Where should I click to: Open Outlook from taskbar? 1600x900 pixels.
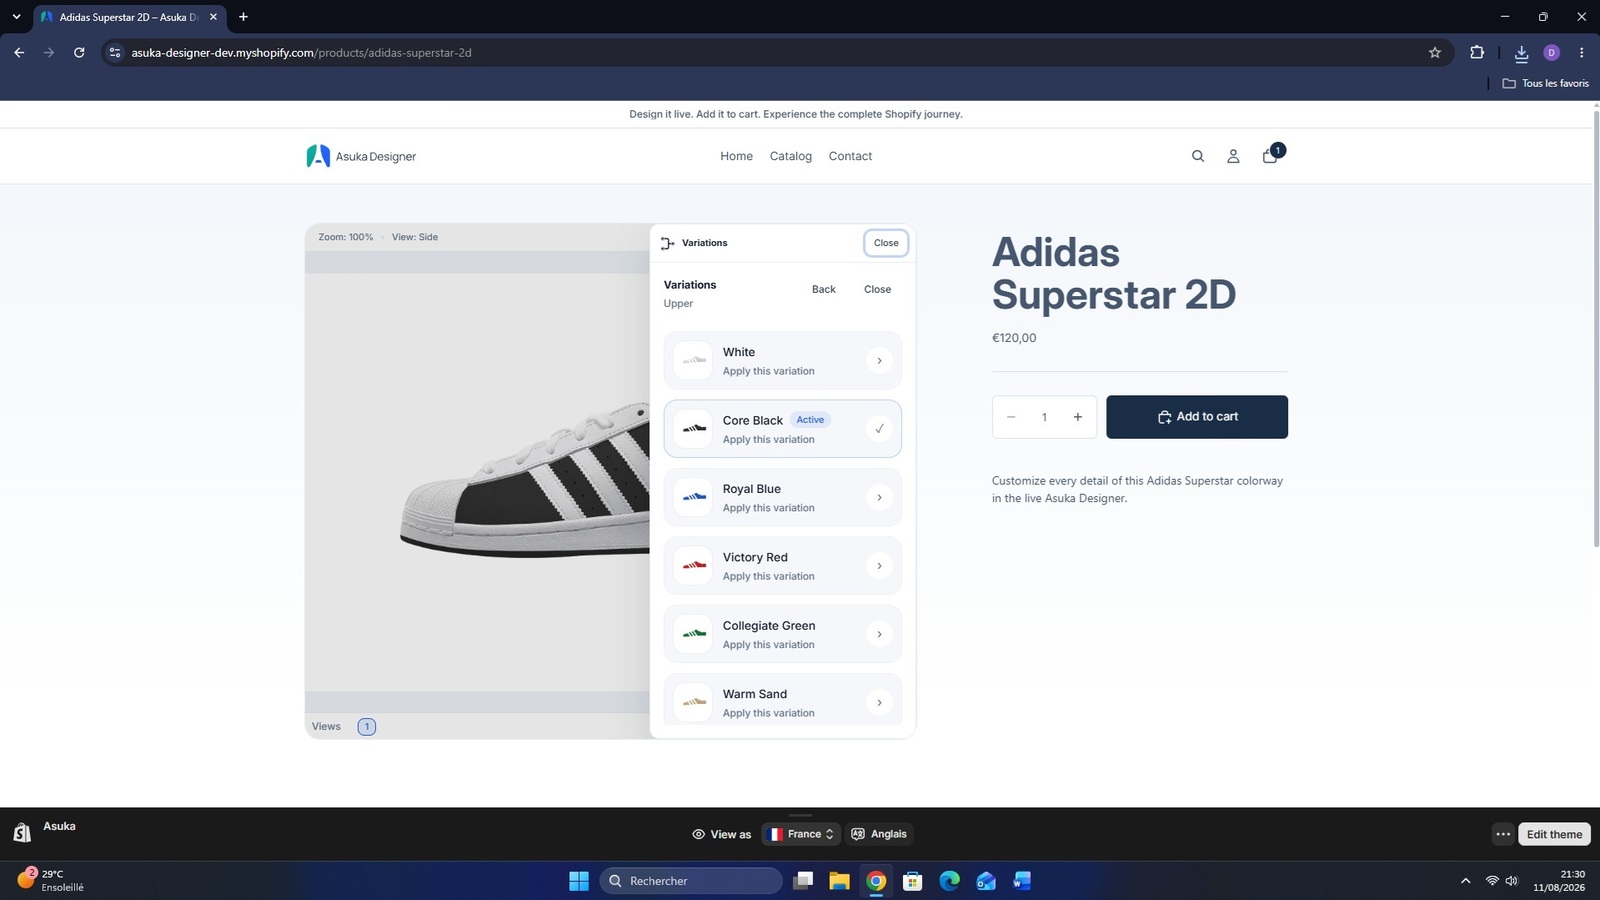[x=985, y=881]
